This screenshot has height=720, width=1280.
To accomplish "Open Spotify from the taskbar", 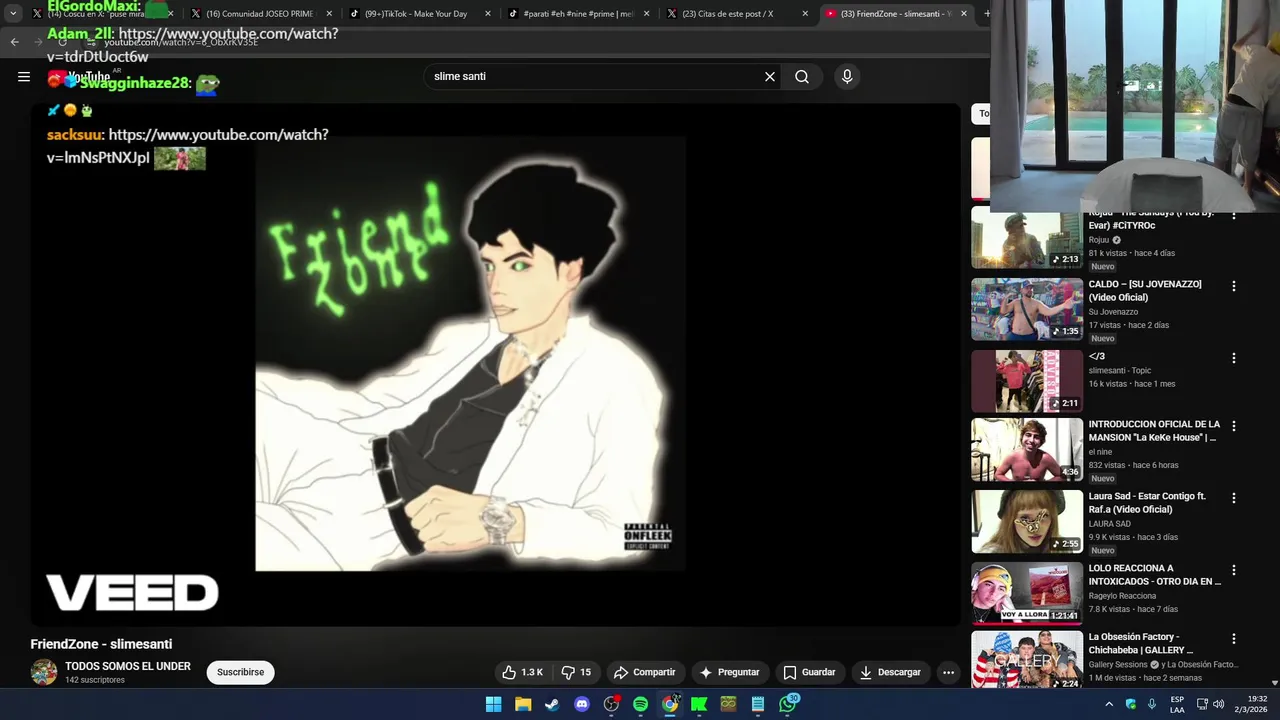I will [641, 704].
